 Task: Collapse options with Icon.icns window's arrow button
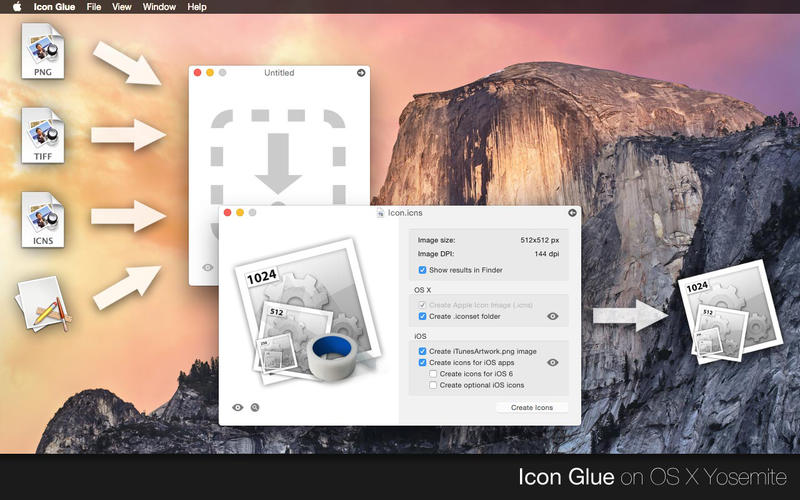572,213
